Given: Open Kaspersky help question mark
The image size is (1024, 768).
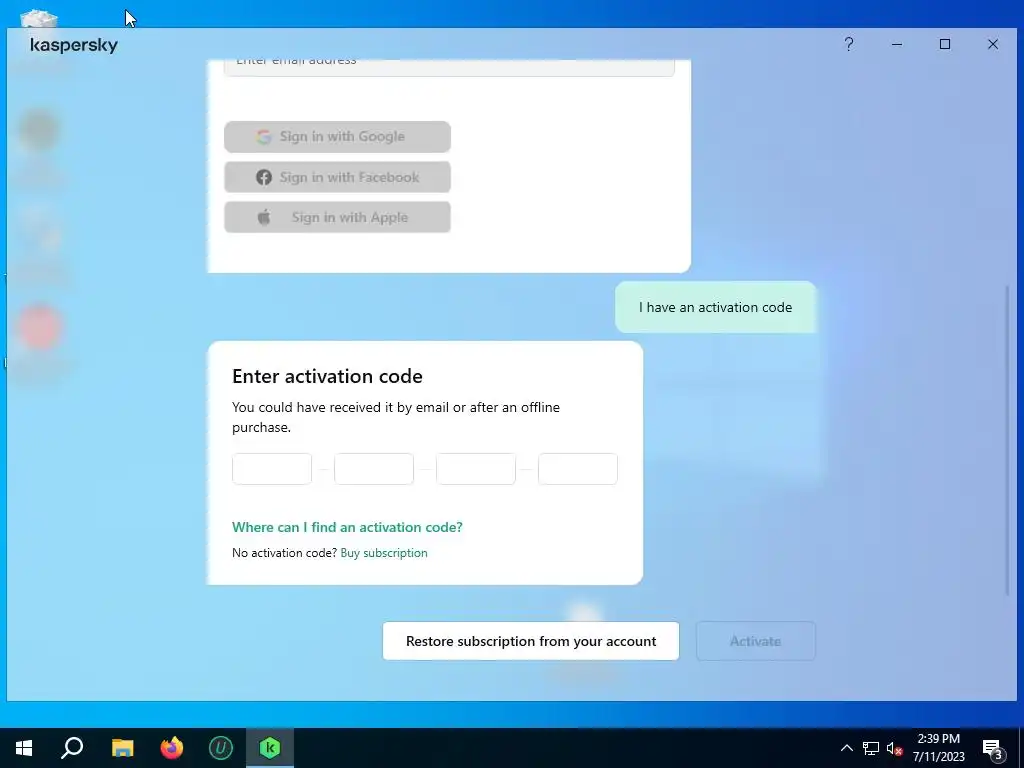Looking at the screenshot, I should [848, 44].
